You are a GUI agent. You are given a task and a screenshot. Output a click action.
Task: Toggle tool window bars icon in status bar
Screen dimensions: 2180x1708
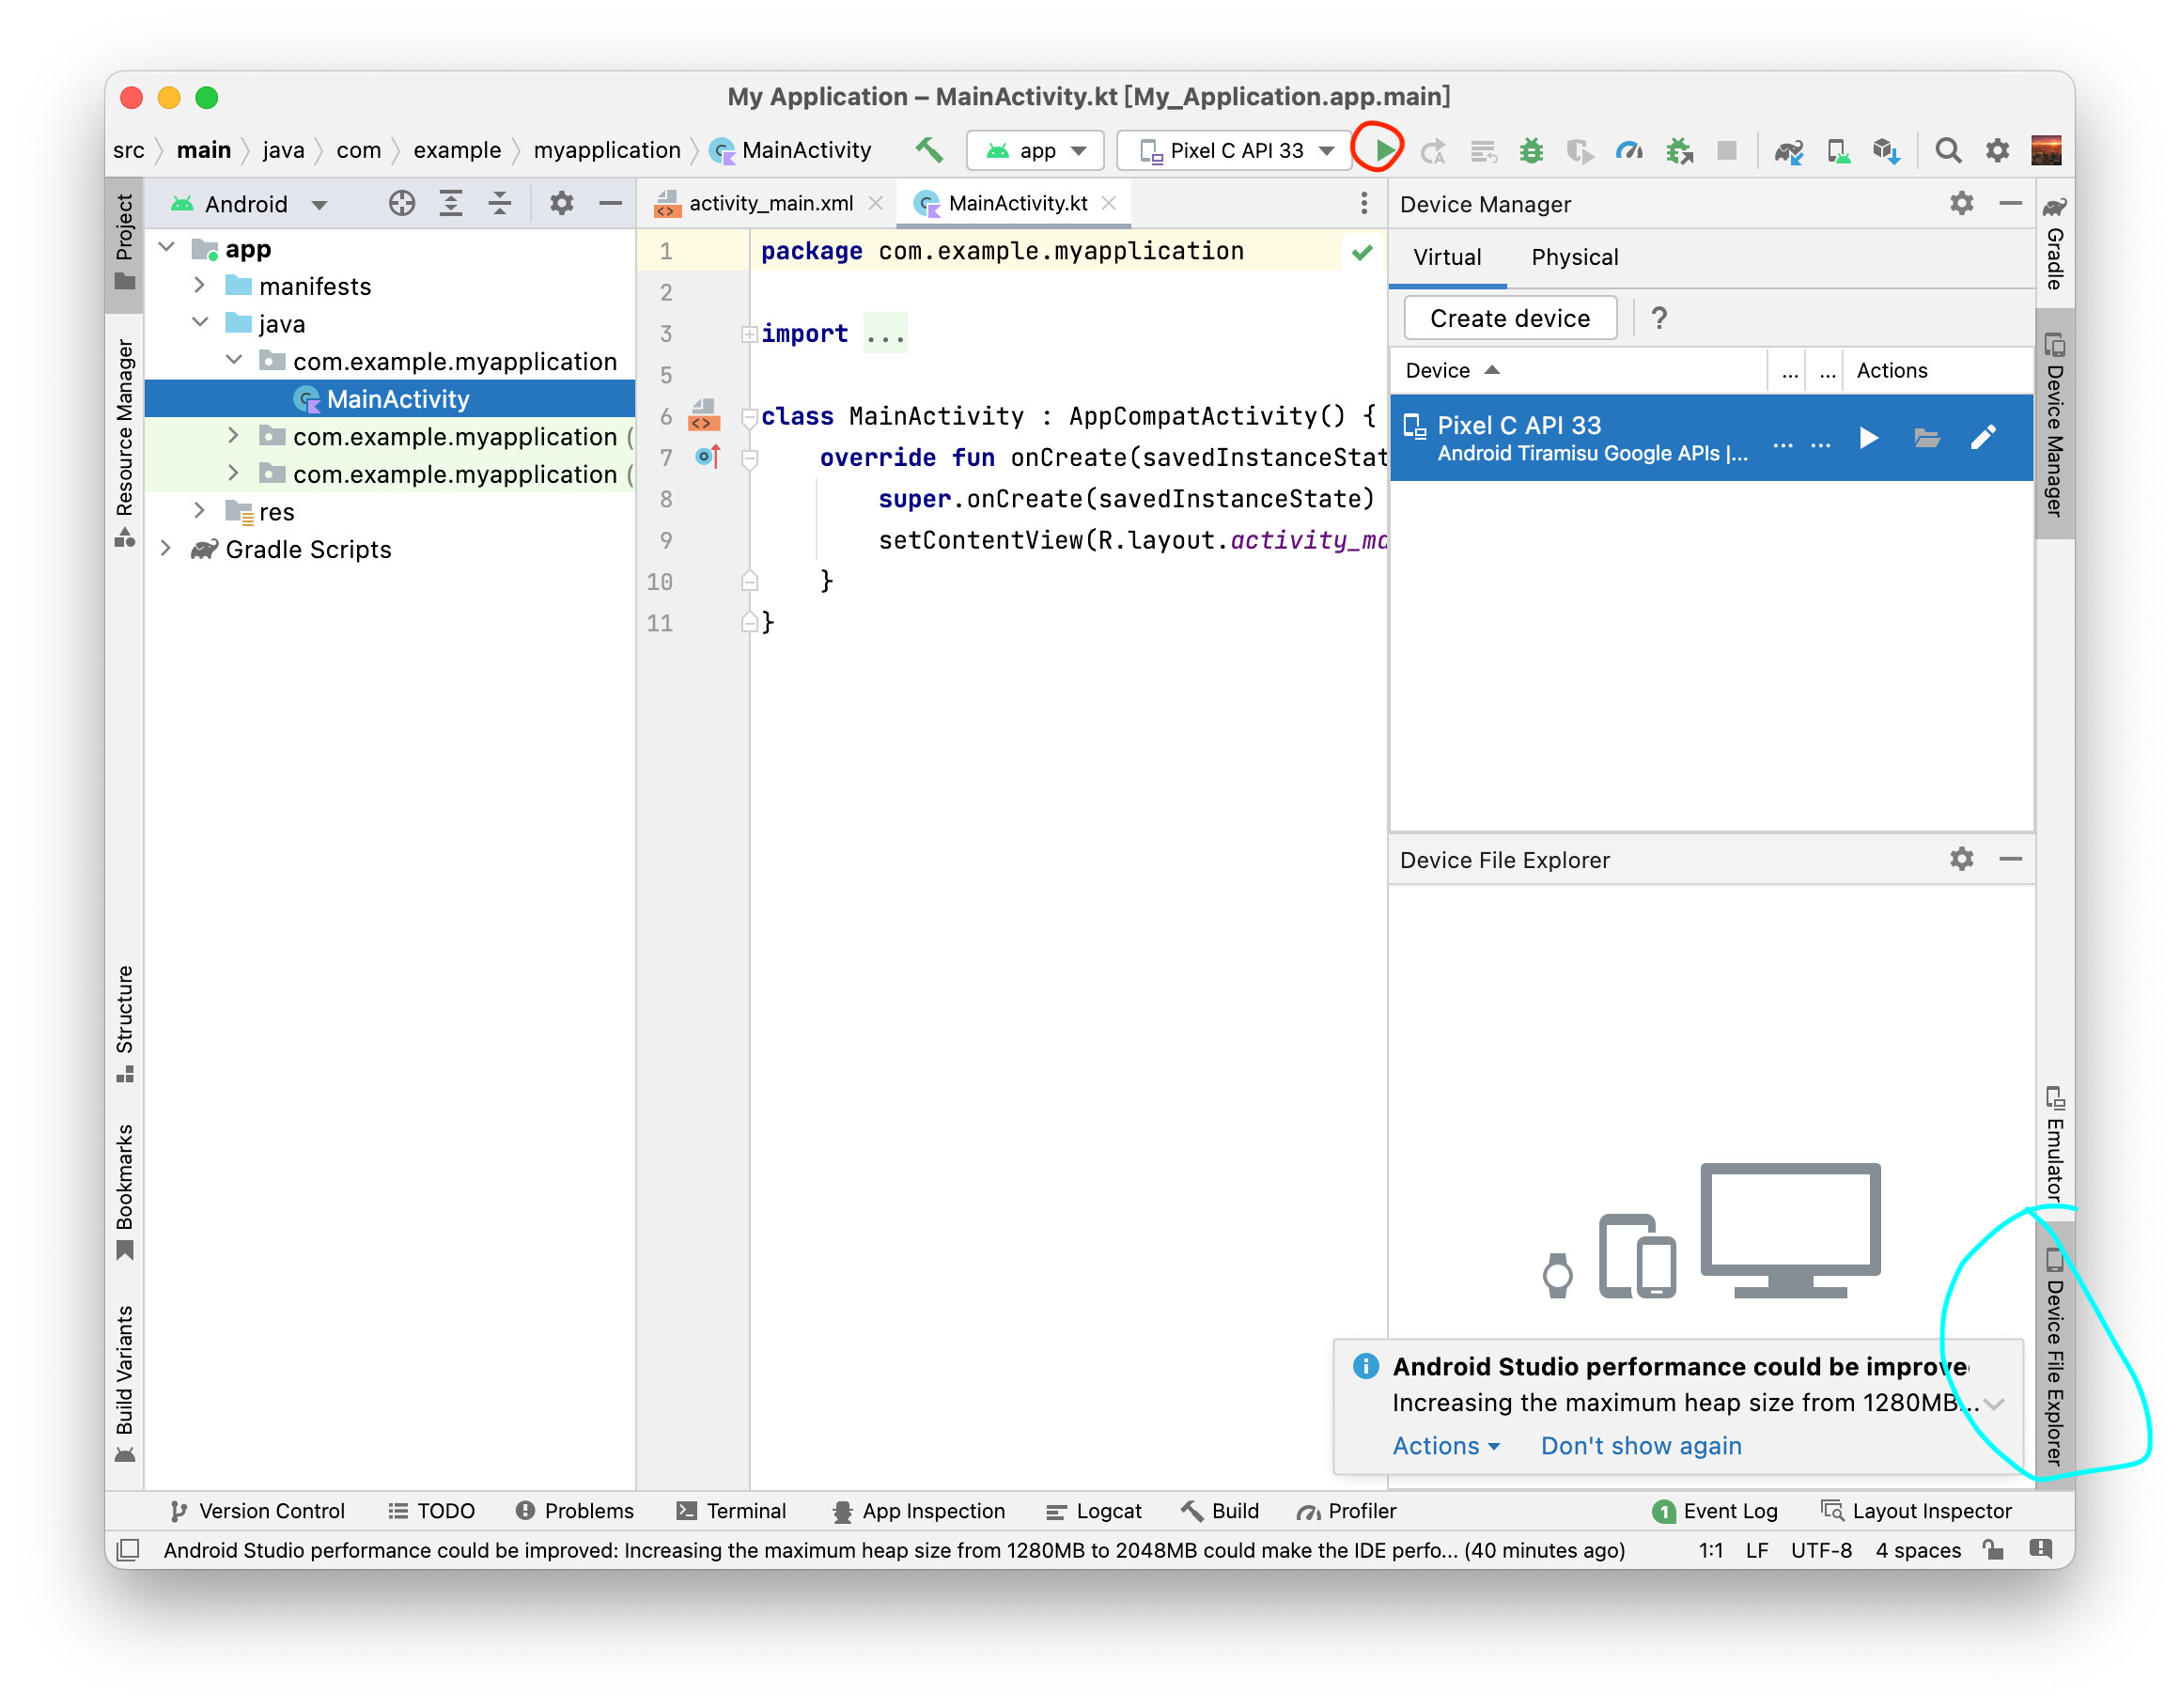pyautogui.click(x=127, y=1550)
